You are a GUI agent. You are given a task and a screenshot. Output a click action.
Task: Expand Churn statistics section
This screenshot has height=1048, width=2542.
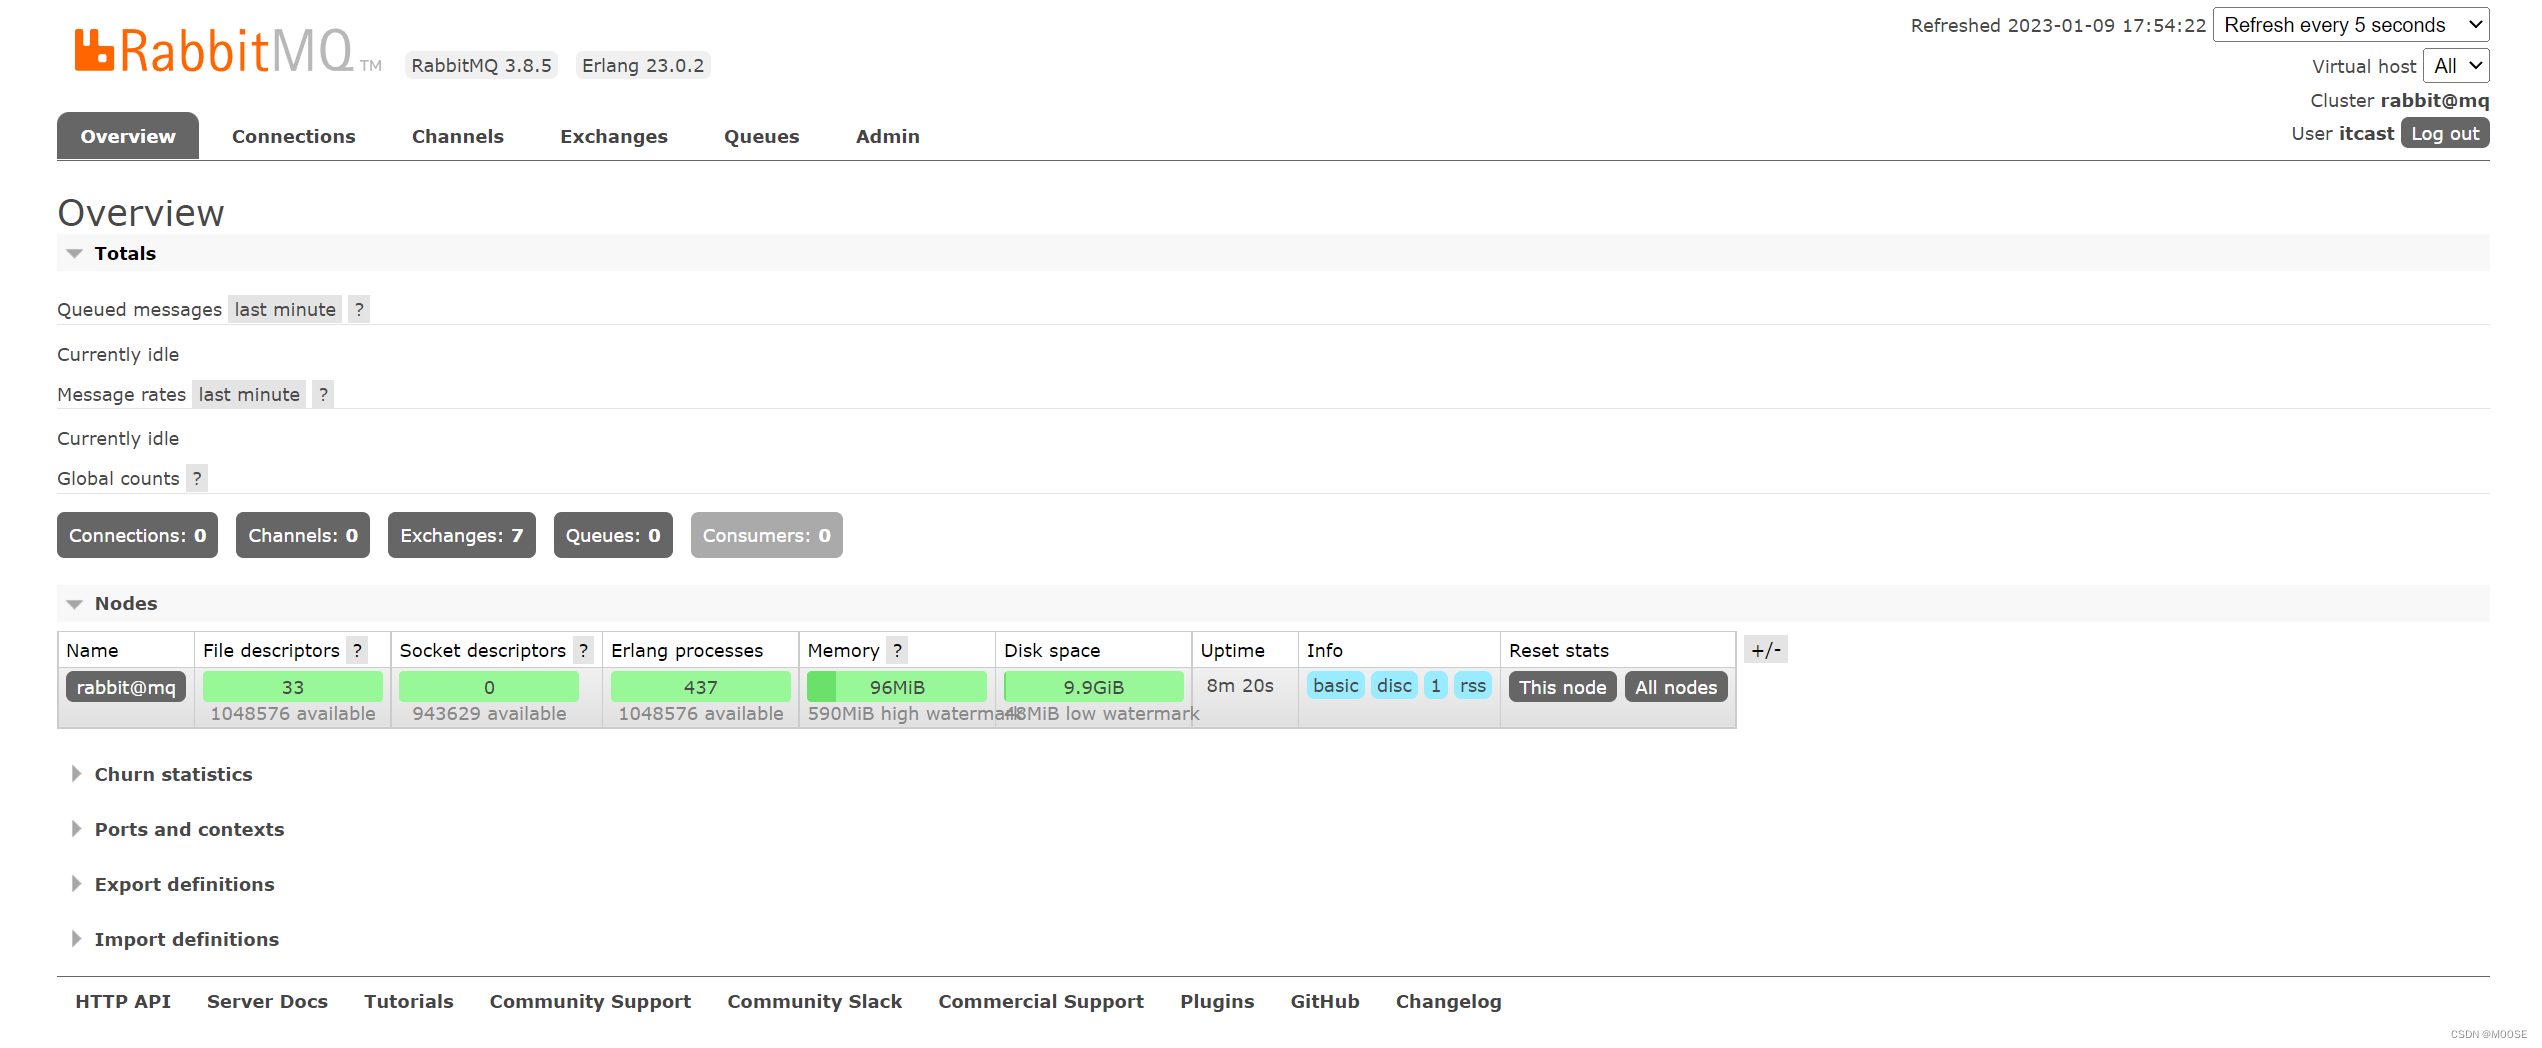coord(173,774)
